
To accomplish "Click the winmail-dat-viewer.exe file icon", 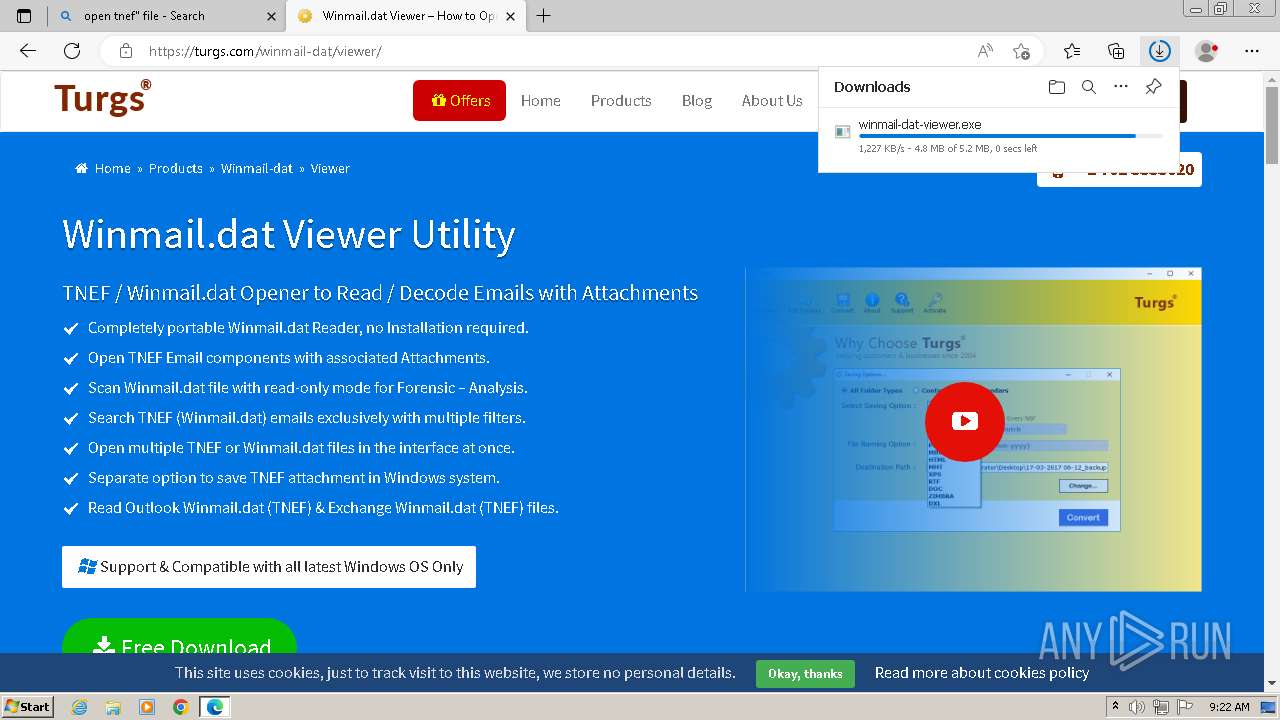I will tap(843, 132).
